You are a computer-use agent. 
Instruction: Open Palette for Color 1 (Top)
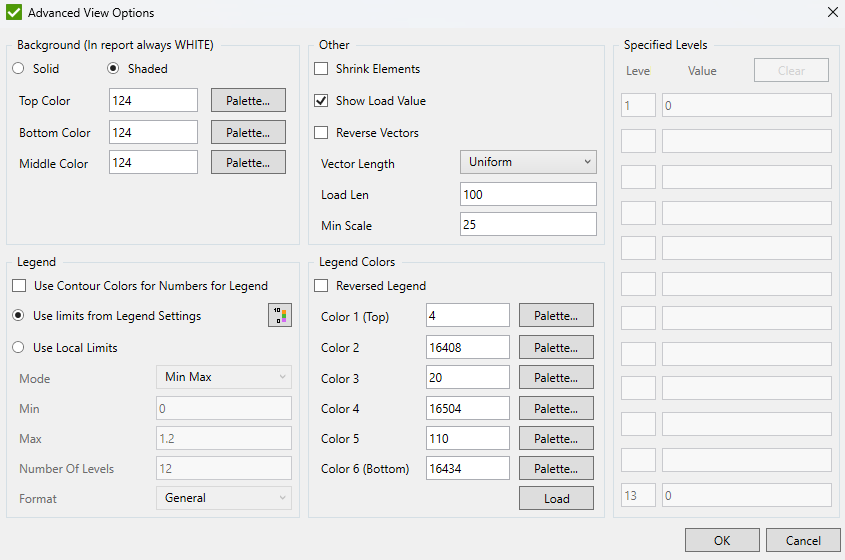click(556, 316)
